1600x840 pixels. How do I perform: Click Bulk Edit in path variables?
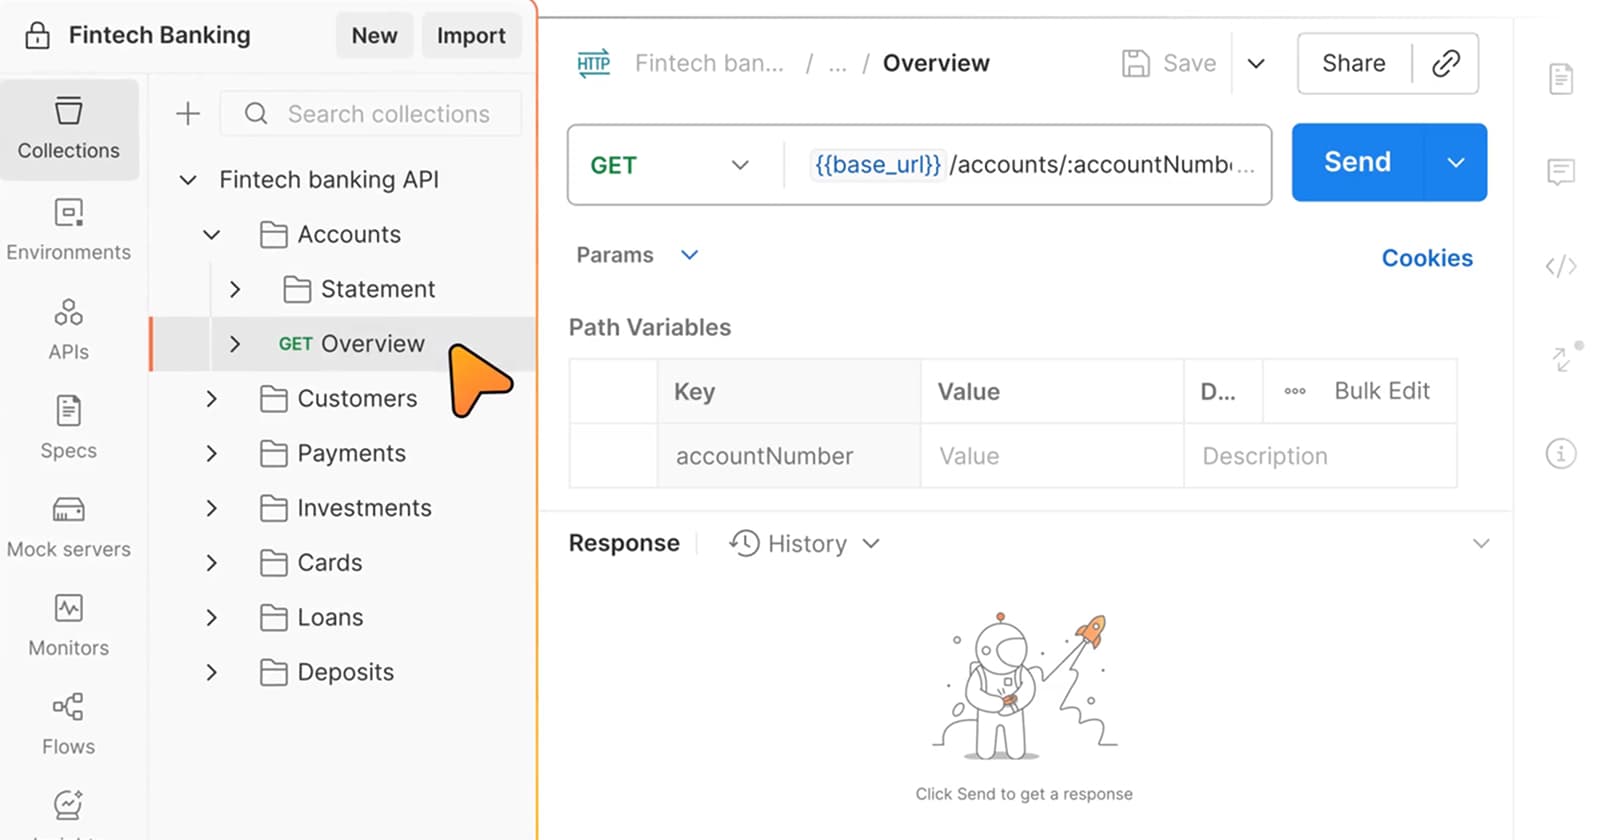click(1382, 391)
